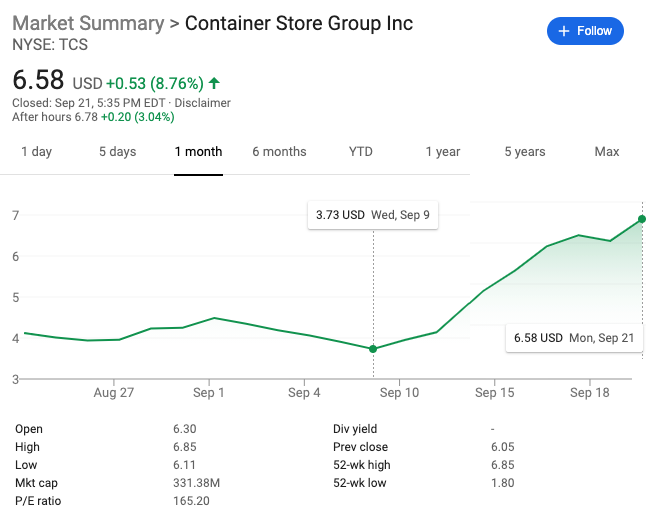Switch to the 5 days tab

pyautogui.click(x=117, y=152)
